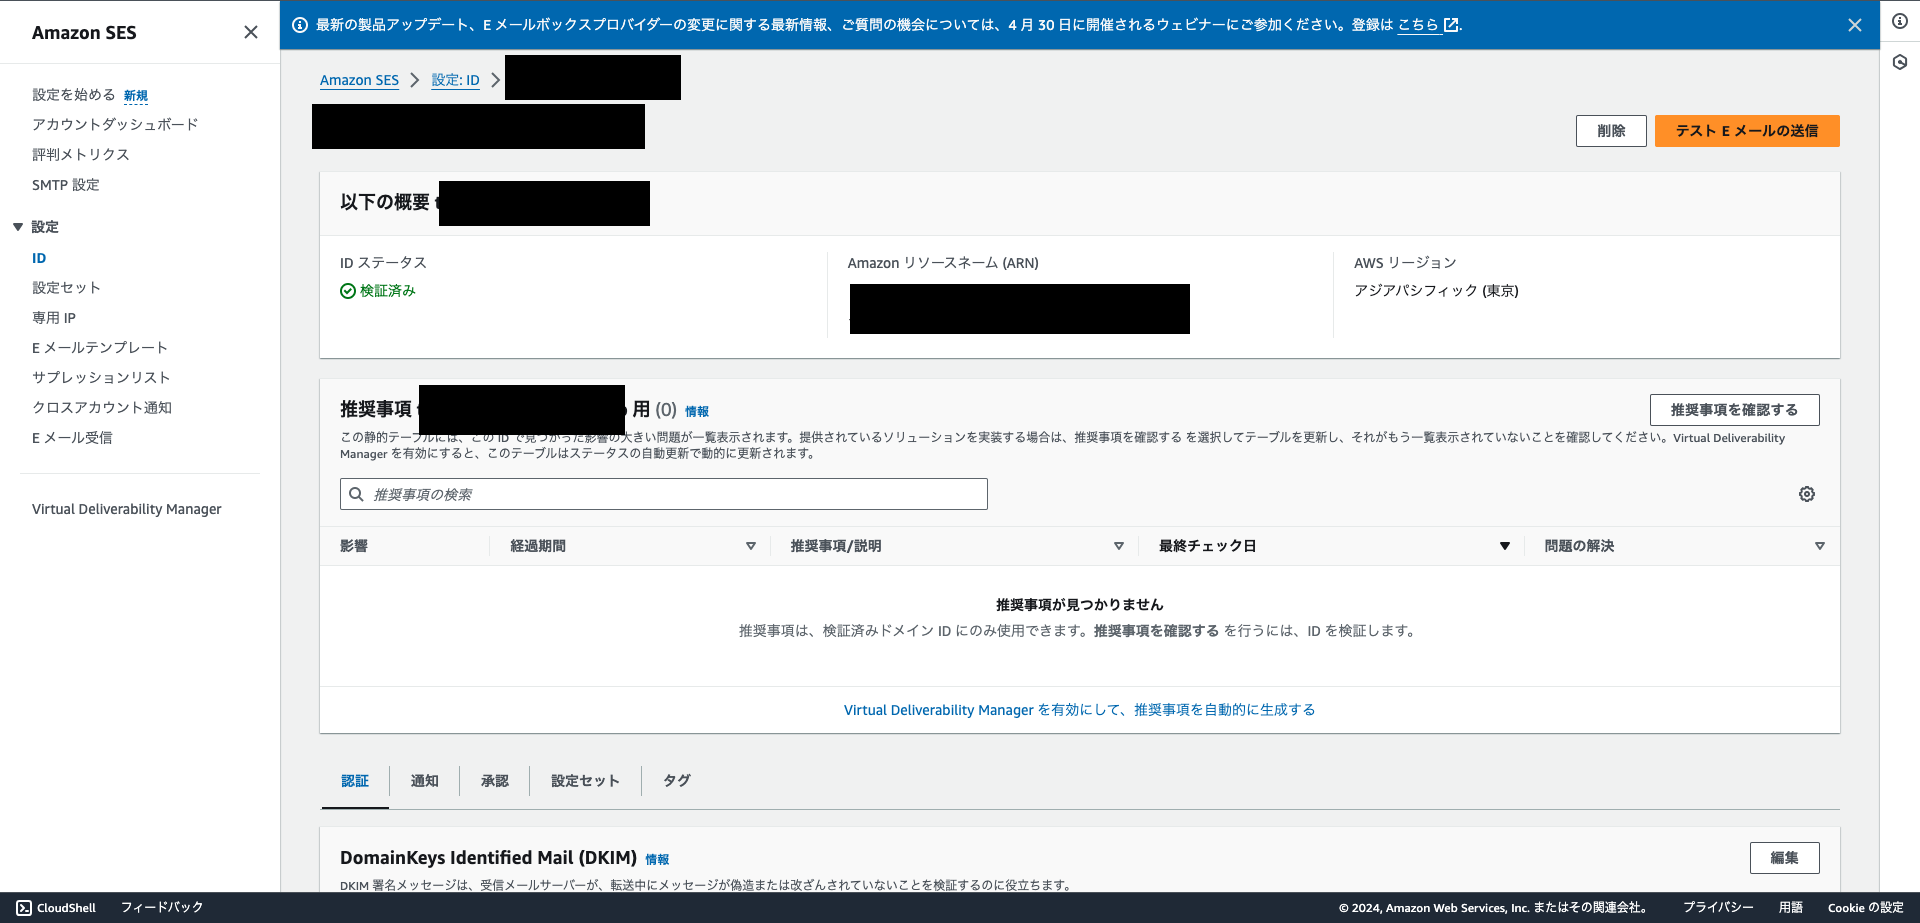This screenshot has width=1920, height=923.
Task: Click the 検証済み verified status icon
Action: coord(348,291)
